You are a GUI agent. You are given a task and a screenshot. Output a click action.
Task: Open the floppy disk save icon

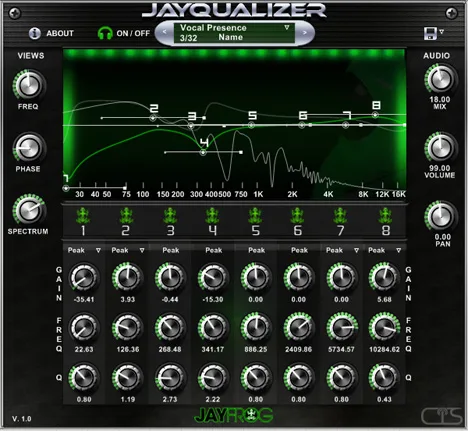[x=430, y=33]
